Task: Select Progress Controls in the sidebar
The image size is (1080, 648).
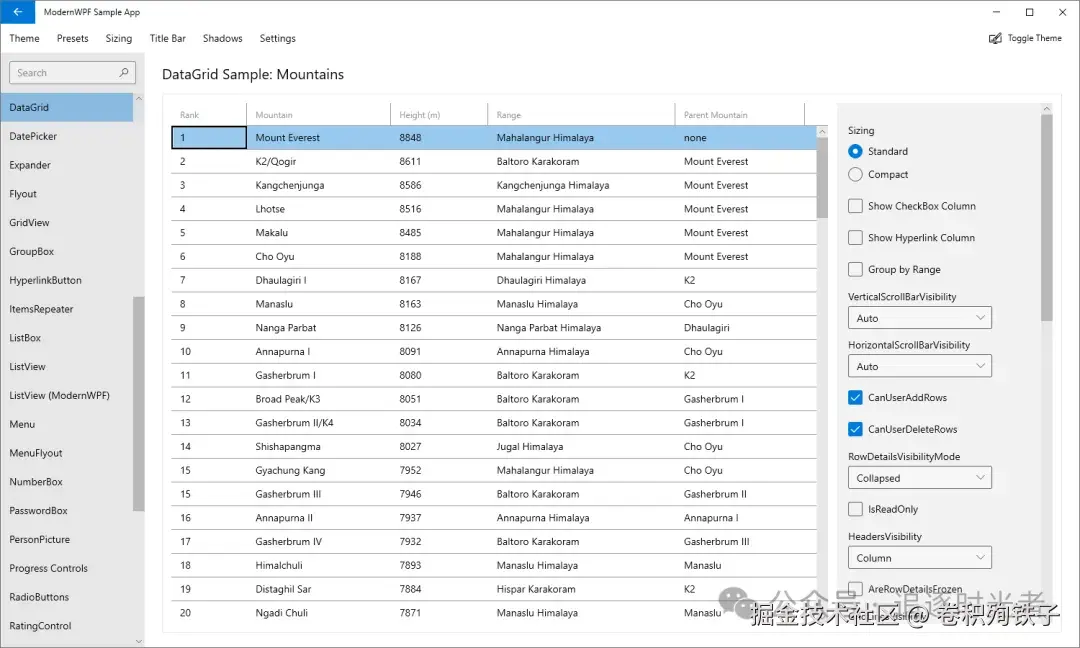Action: (x=67, y=568)
